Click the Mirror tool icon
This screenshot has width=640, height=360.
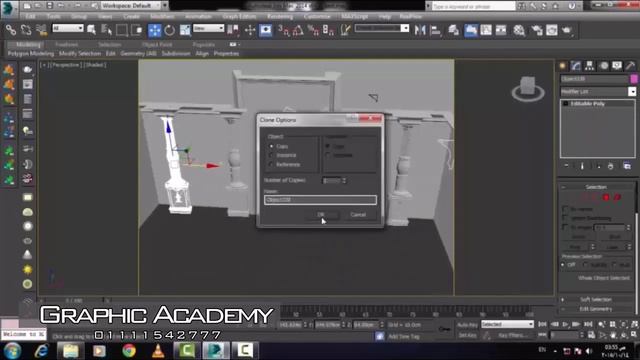pyautogui.click(x=420, y=30)
